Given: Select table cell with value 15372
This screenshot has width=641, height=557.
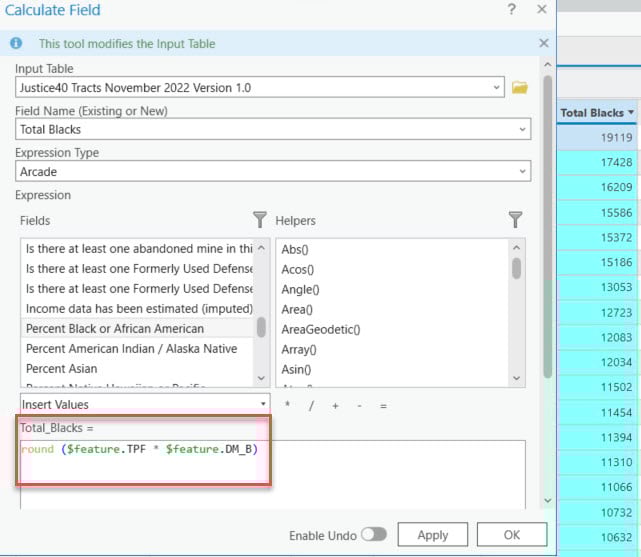Looking at the screenshot, I should click(x=597, y=237).
